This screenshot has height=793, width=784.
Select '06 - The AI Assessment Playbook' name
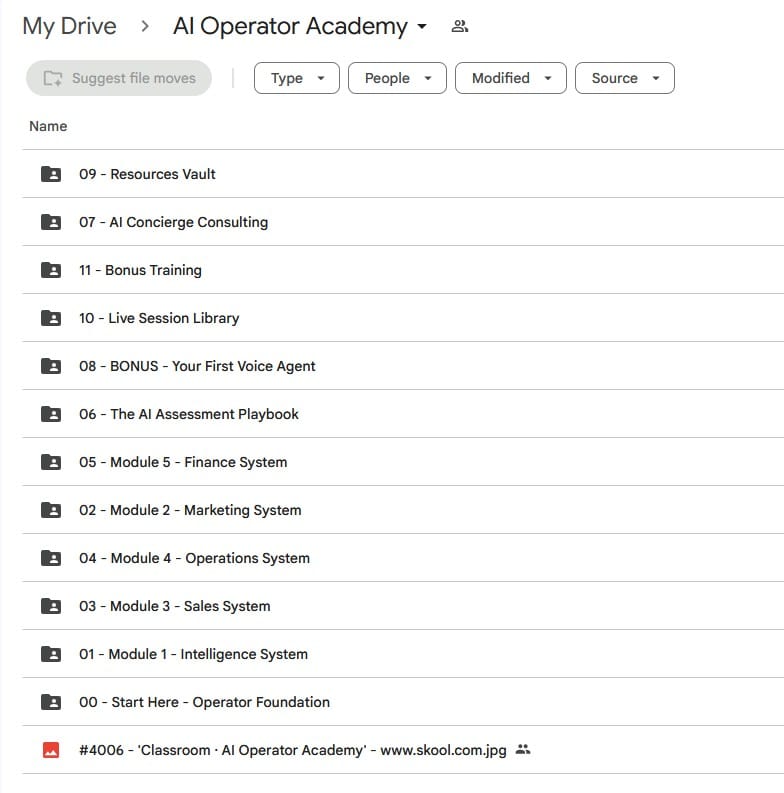click(x=189, y=414)
